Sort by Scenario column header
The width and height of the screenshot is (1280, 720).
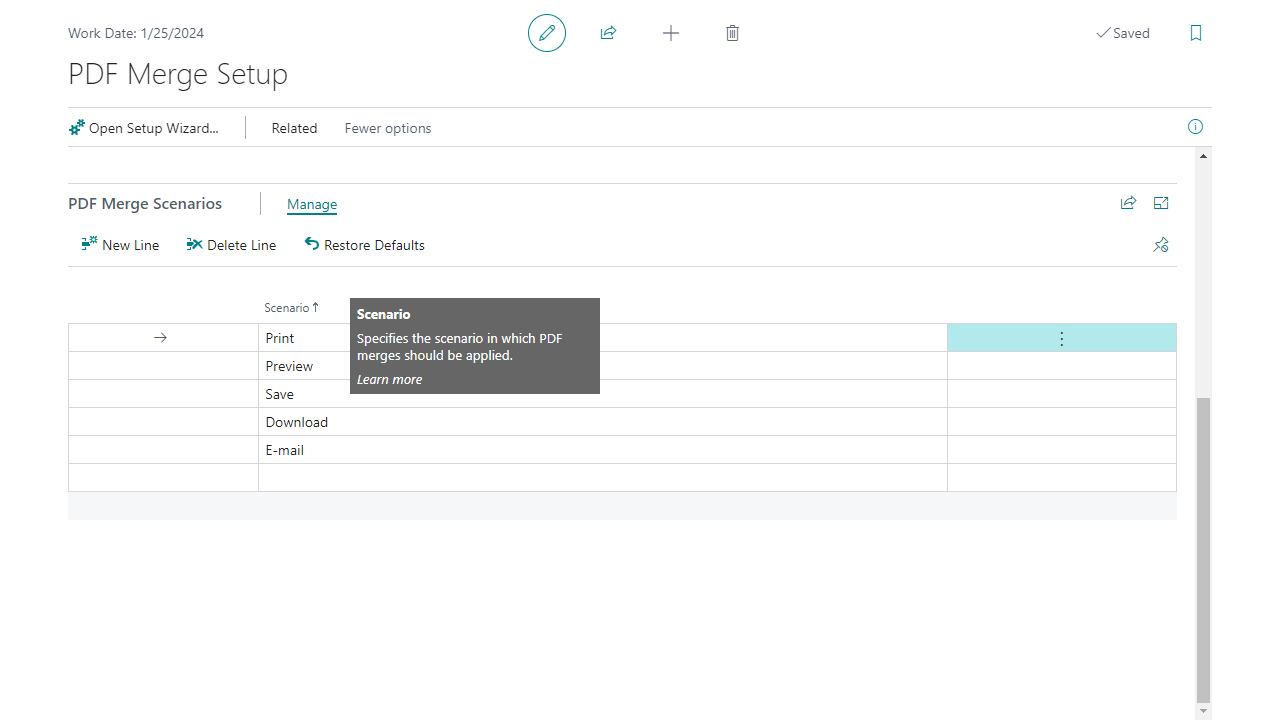[287, 308]
